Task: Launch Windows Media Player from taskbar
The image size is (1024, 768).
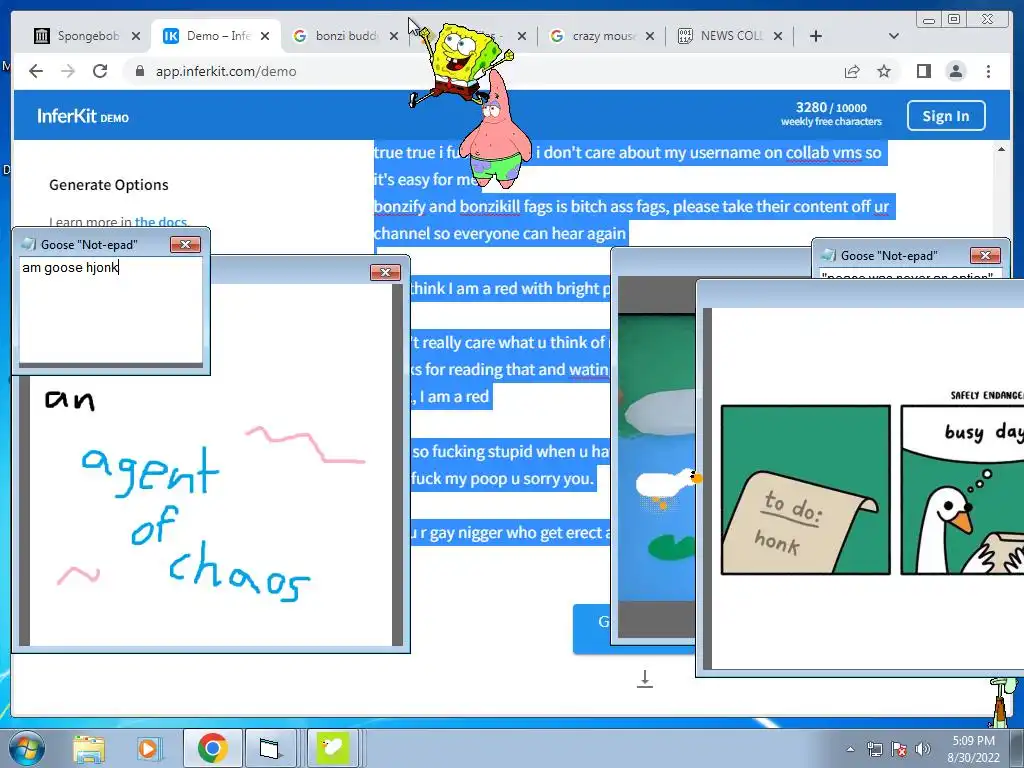Action: point(148,748)
